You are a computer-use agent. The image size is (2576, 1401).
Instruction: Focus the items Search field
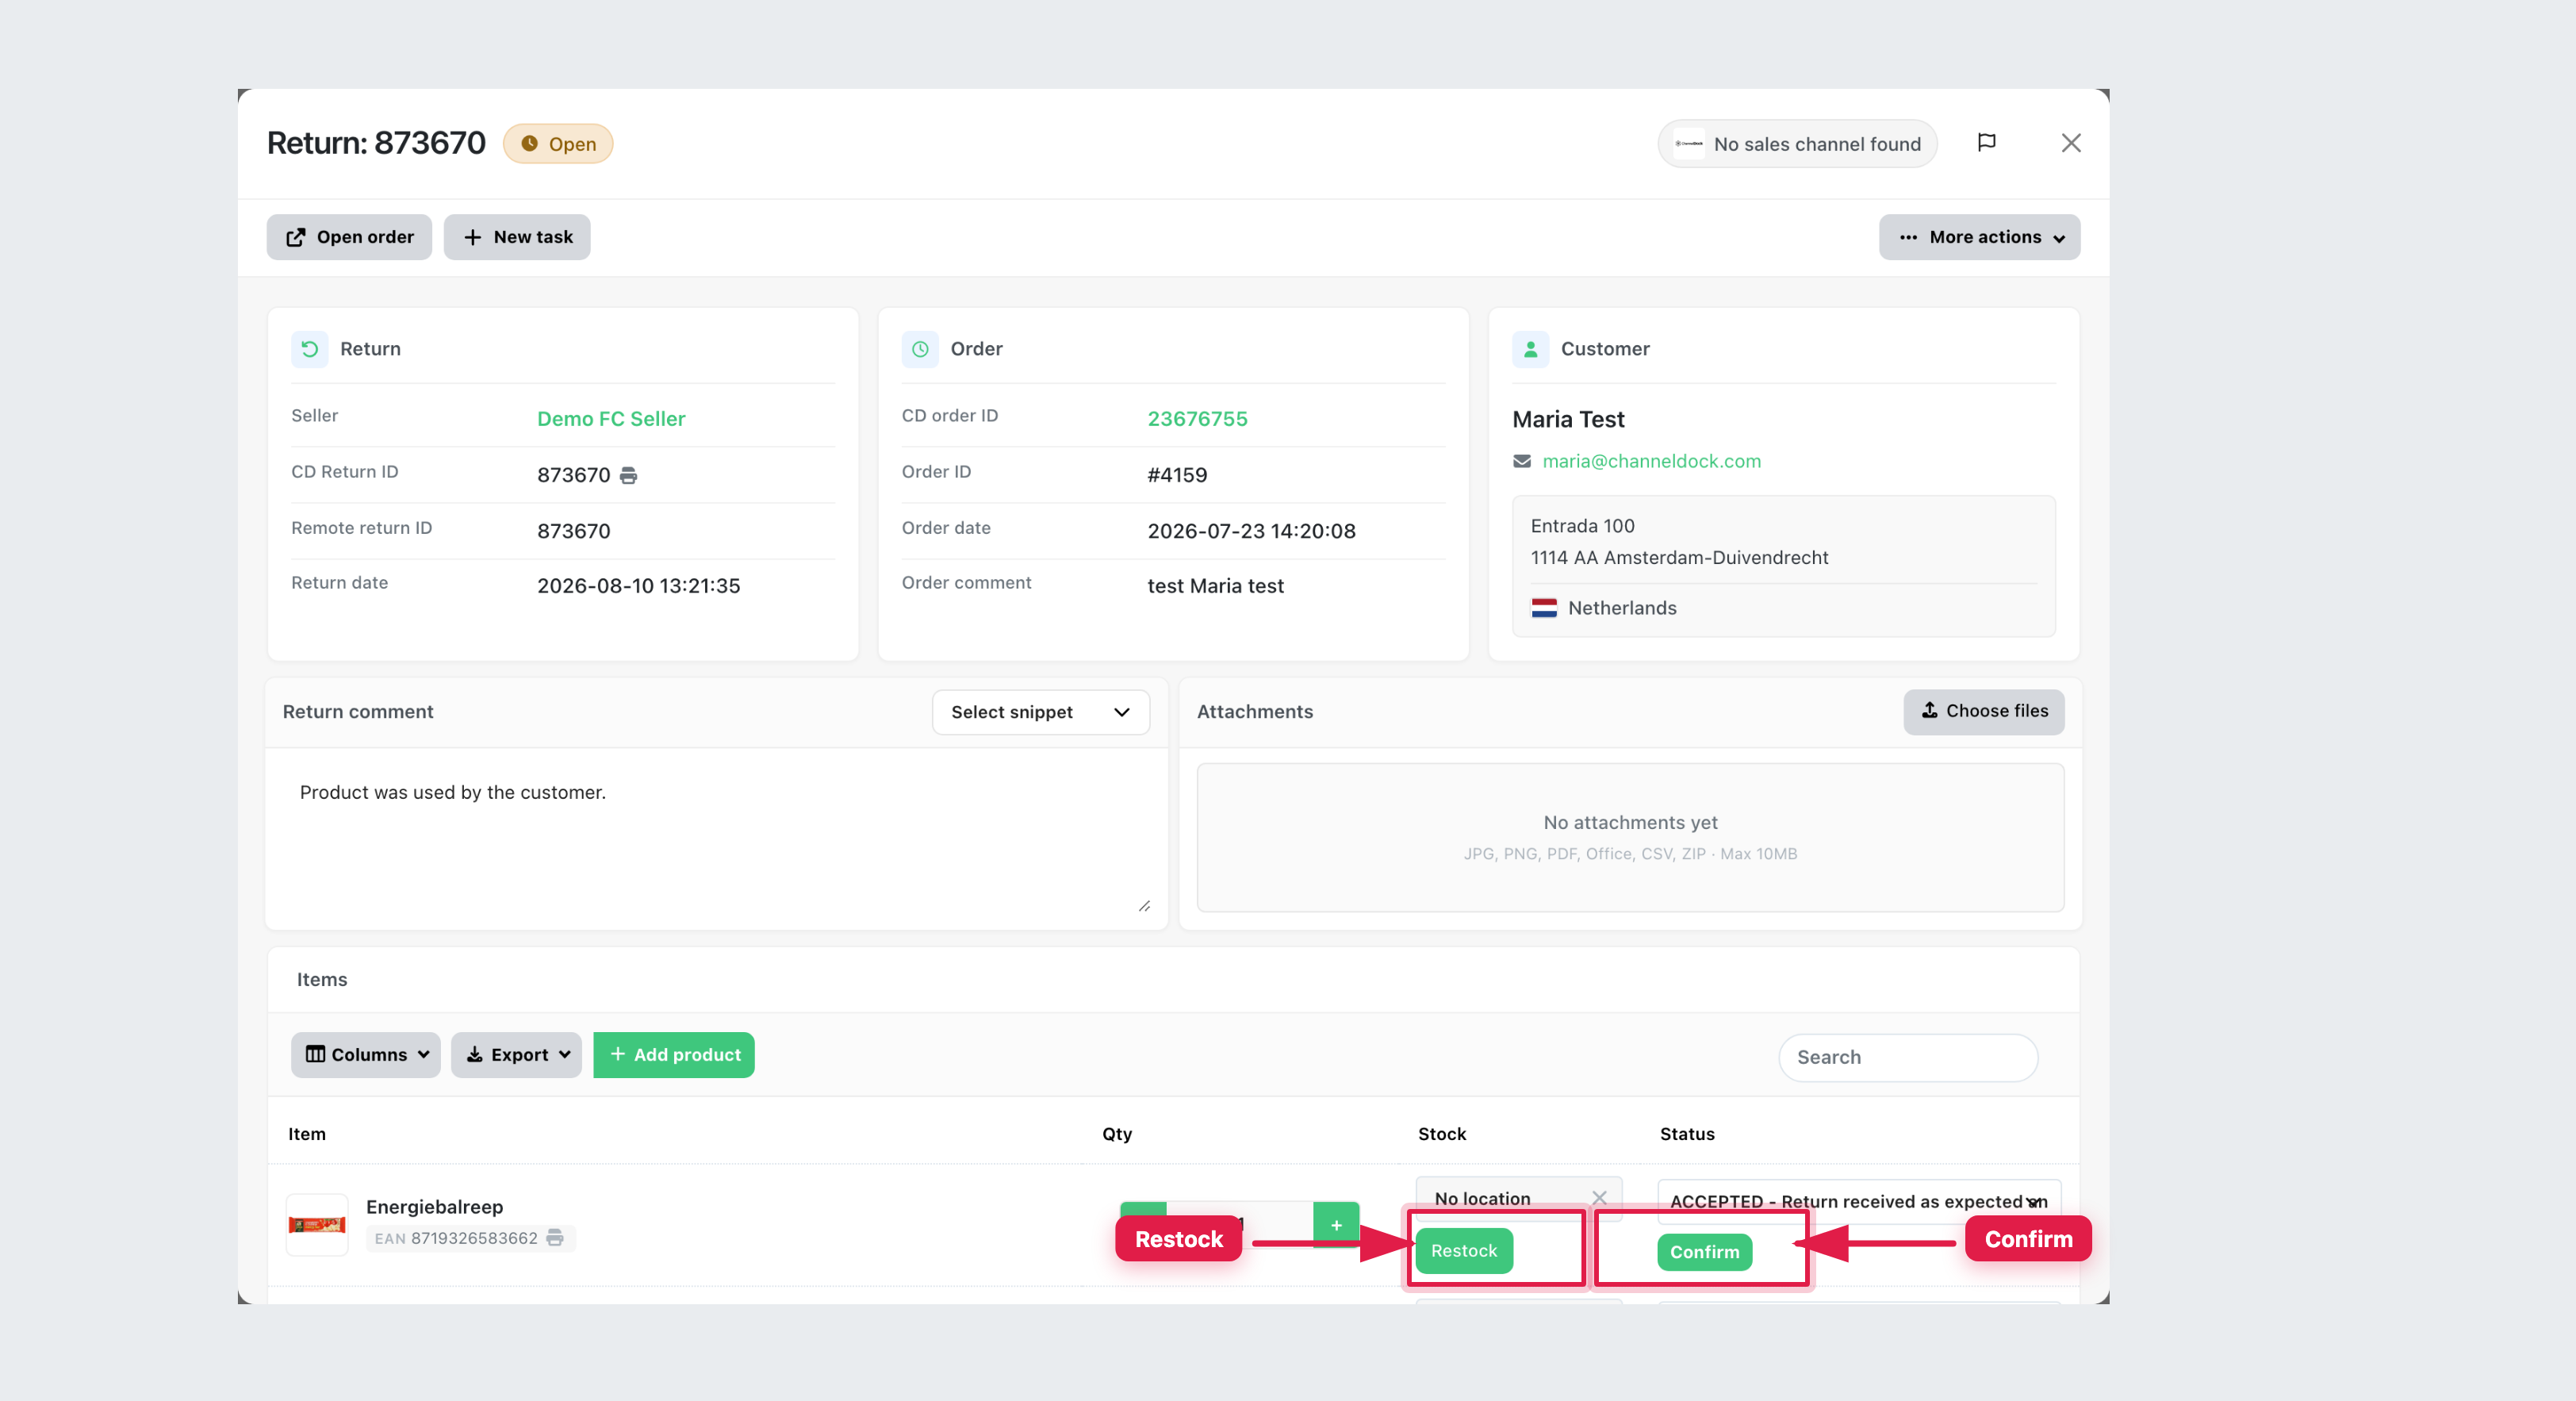tap(1908, 1057)
